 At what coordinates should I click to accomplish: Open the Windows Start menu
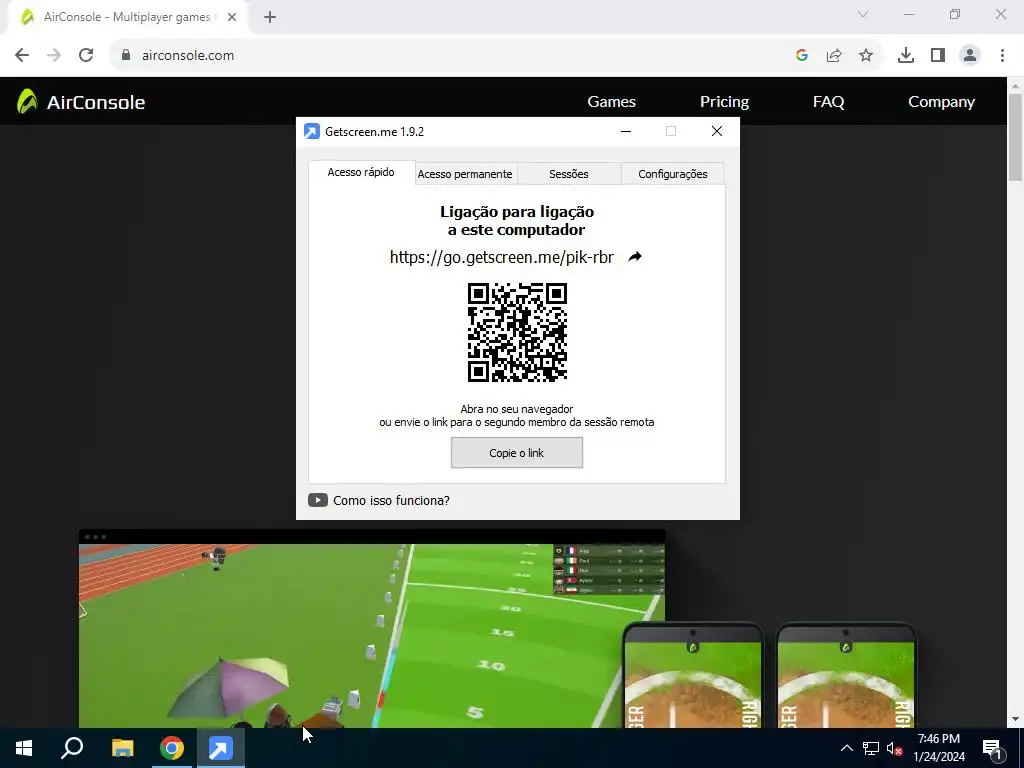pos(24,748)
